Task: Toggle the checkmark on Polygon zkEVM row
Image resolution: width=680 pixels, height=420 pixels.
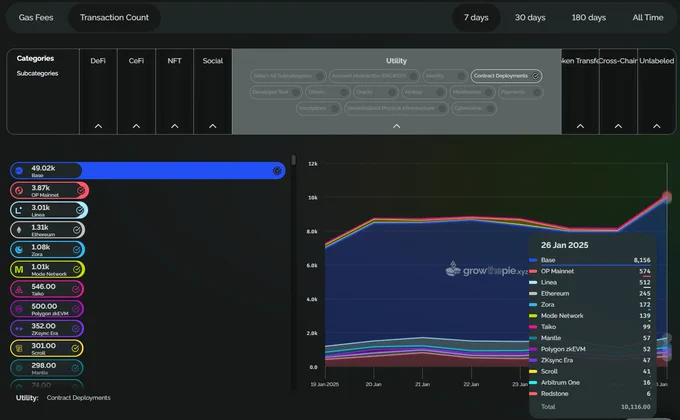Action: 76,309
